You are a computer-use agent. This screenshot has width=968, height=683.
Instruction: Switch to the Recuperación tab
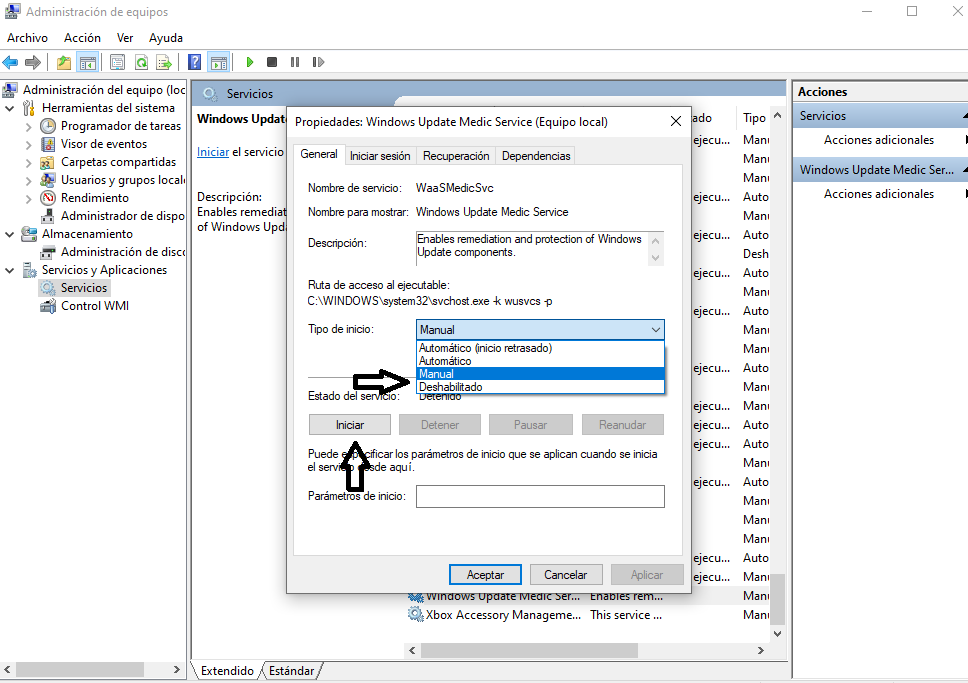(x=456, y=156)
